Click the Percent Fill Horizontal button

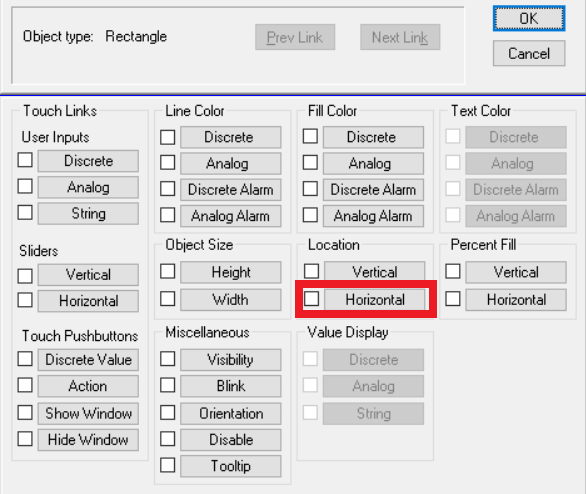tap(516, 300)
